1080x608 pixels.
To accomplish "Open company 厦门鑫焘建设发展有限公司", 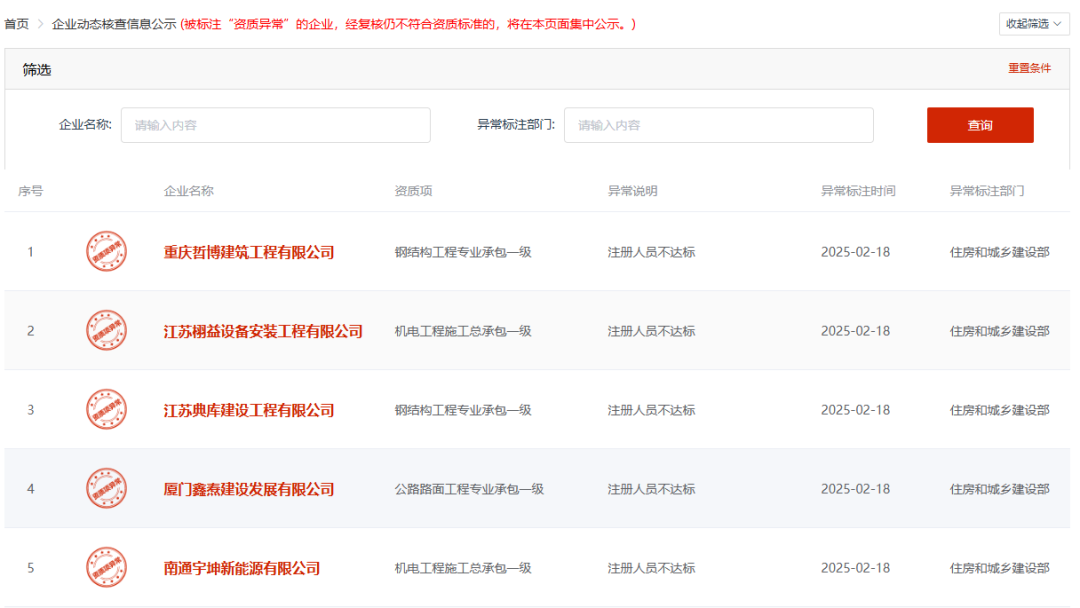I will tap(249, 489).
